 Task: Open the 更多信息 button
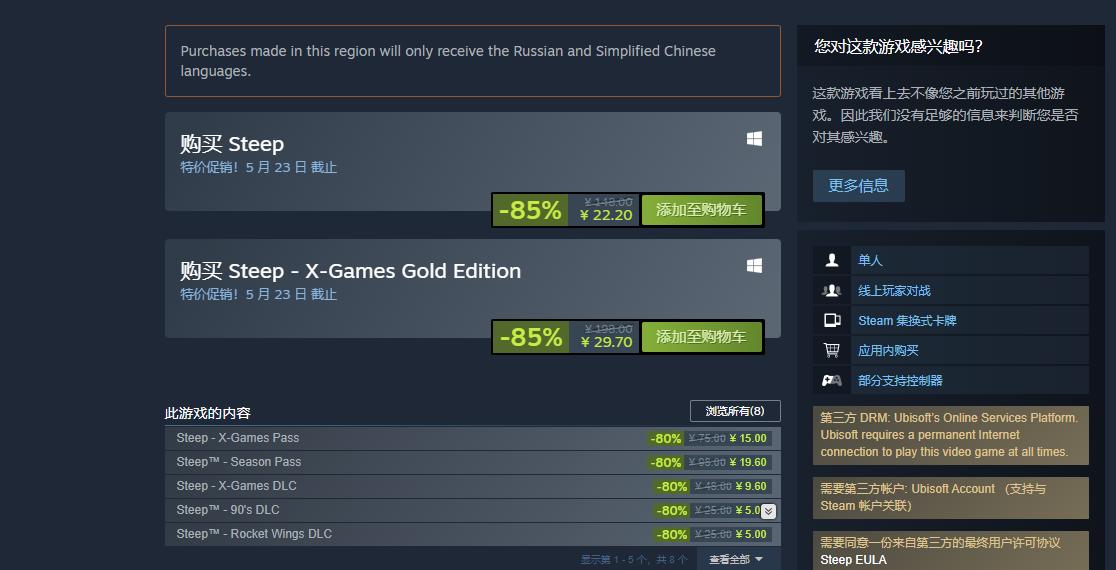point(858,186)
